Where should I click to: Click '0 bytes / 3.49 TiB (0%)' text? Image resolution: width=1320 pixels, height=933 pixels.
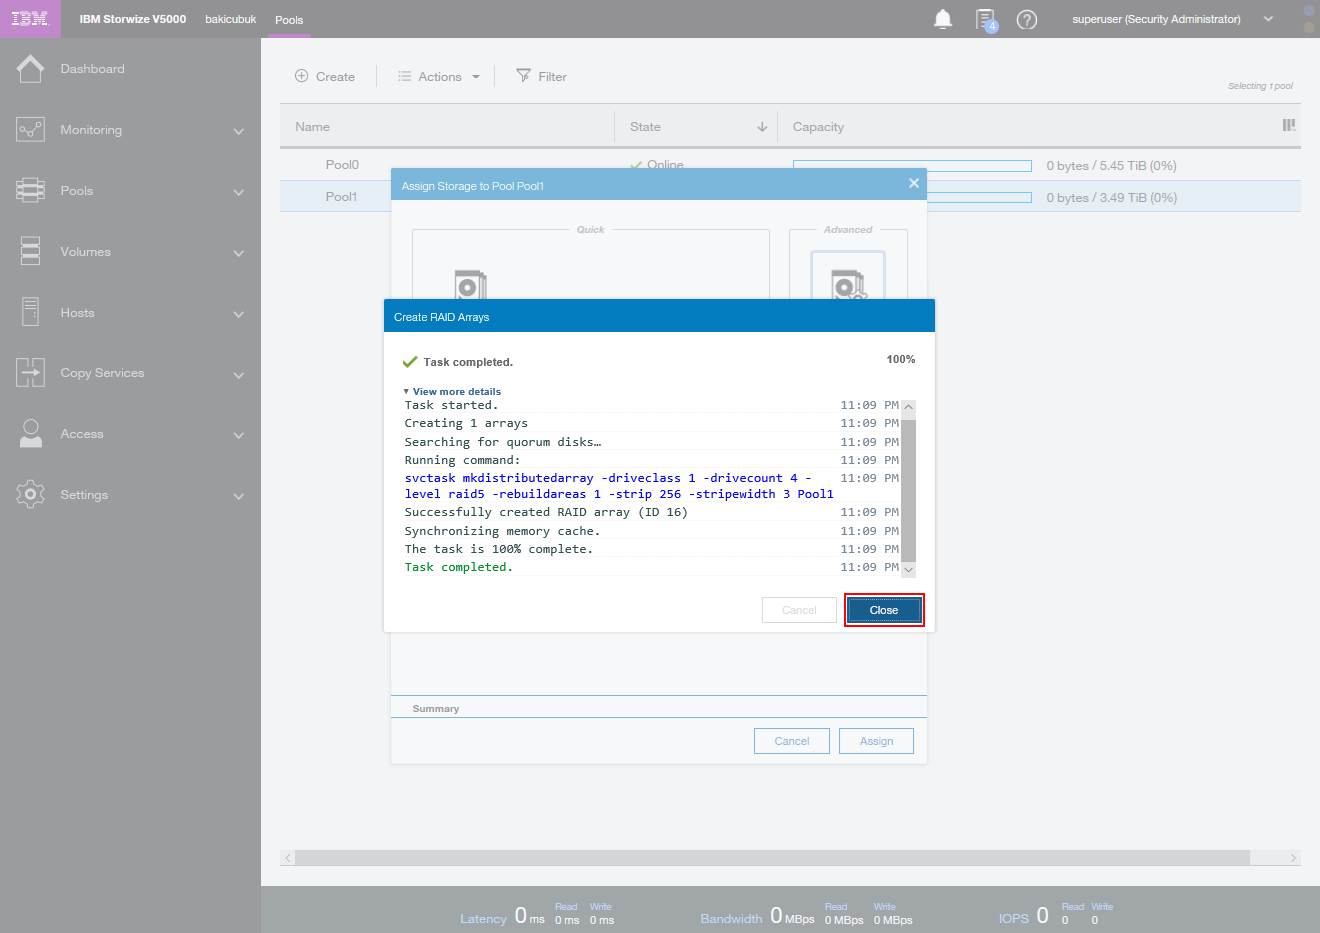tap(1111, 198)
